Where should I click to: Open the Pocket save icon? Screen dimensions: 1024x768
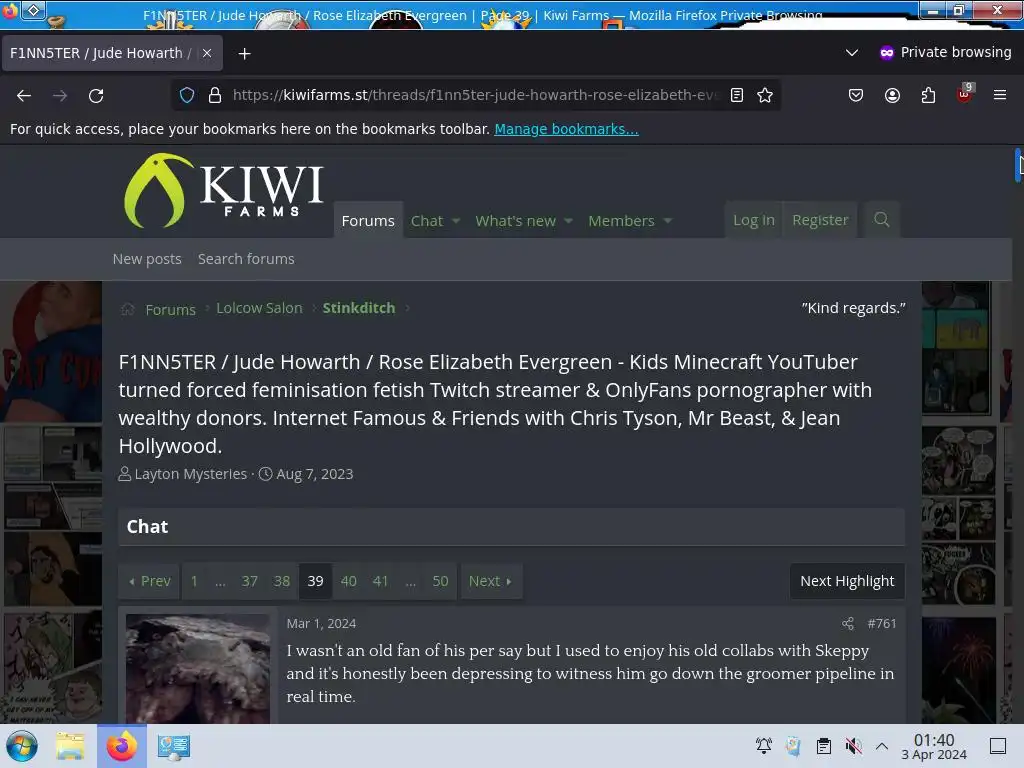tap(856, 95)
